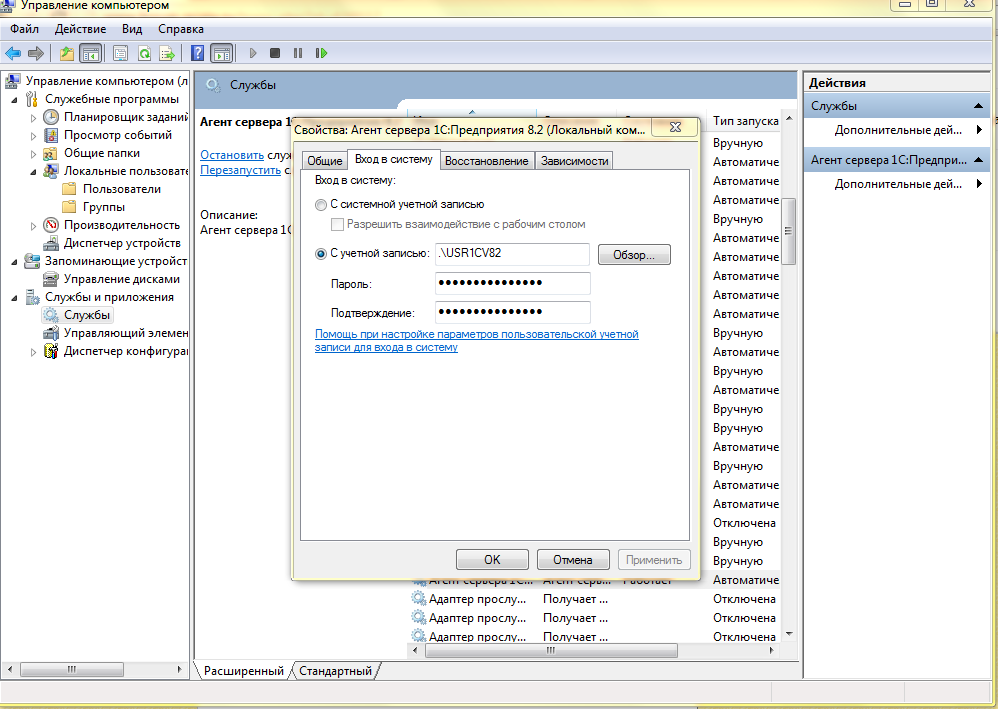Switch to the Стандартный view tab
The width and height of the screenshot is (998, 709).
click(x=335, y=671)
